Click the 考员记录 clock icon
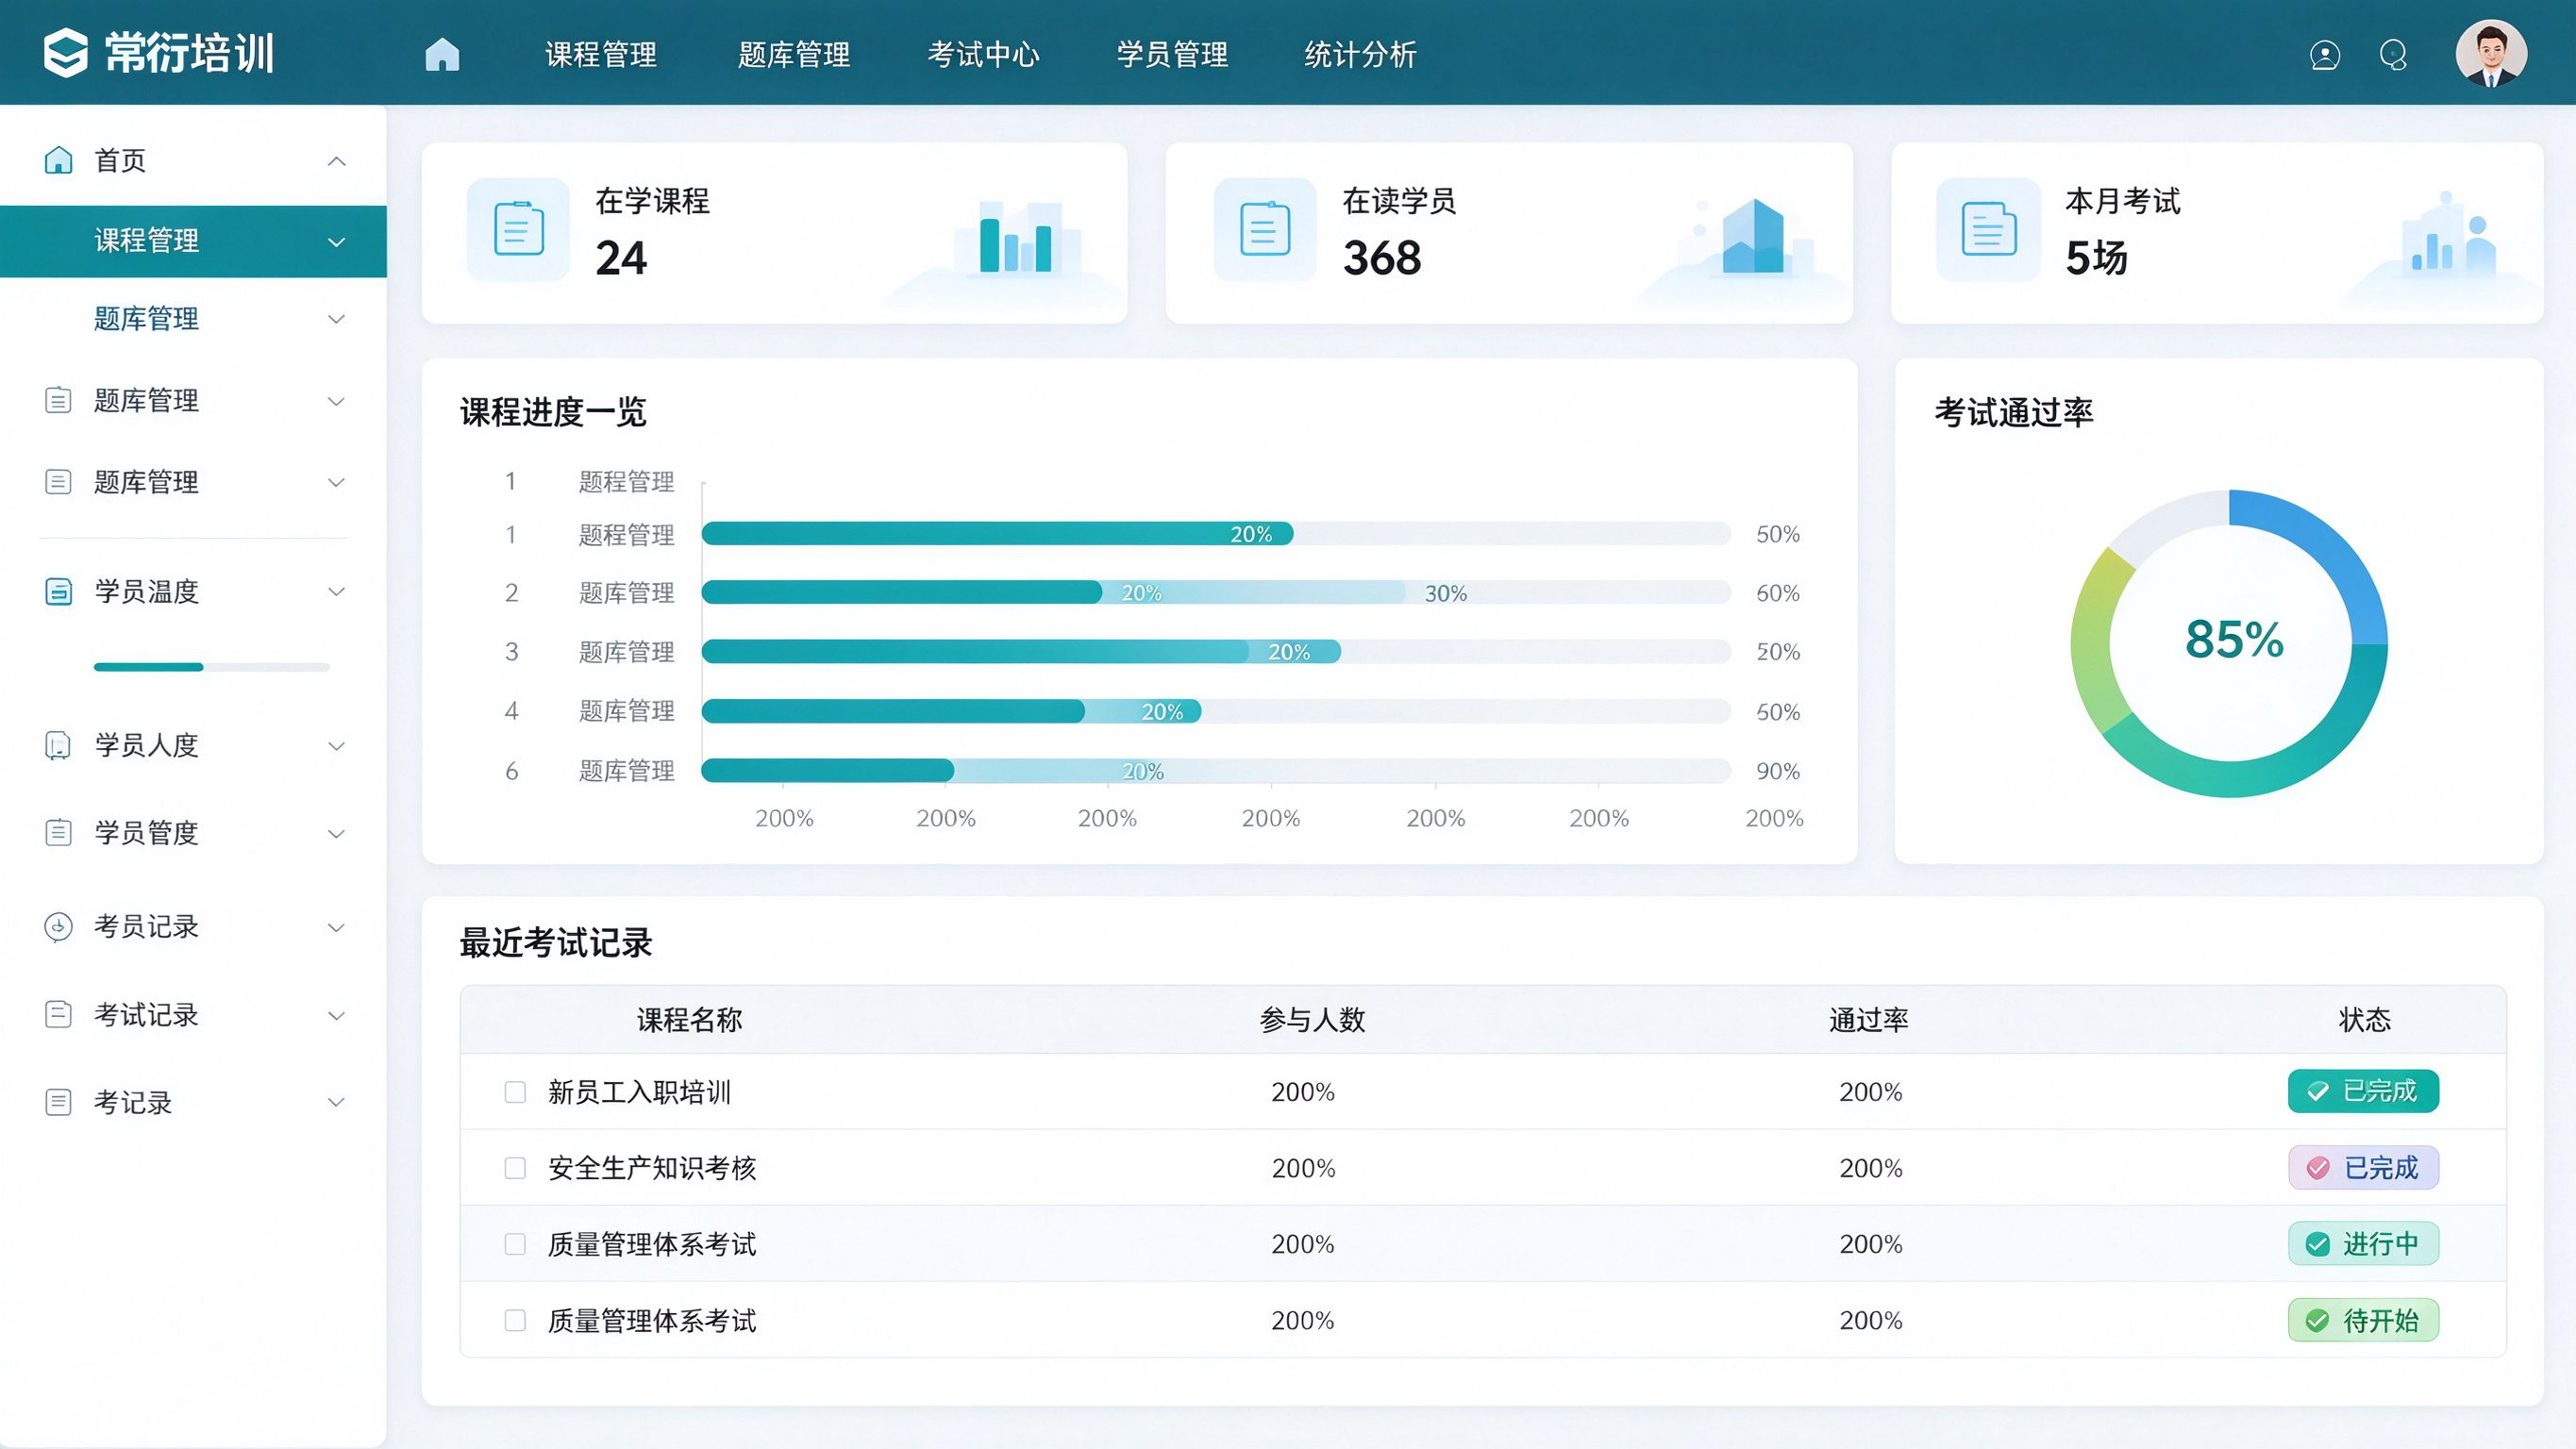The image size is (2576, 1449). [x=59, y=927]
